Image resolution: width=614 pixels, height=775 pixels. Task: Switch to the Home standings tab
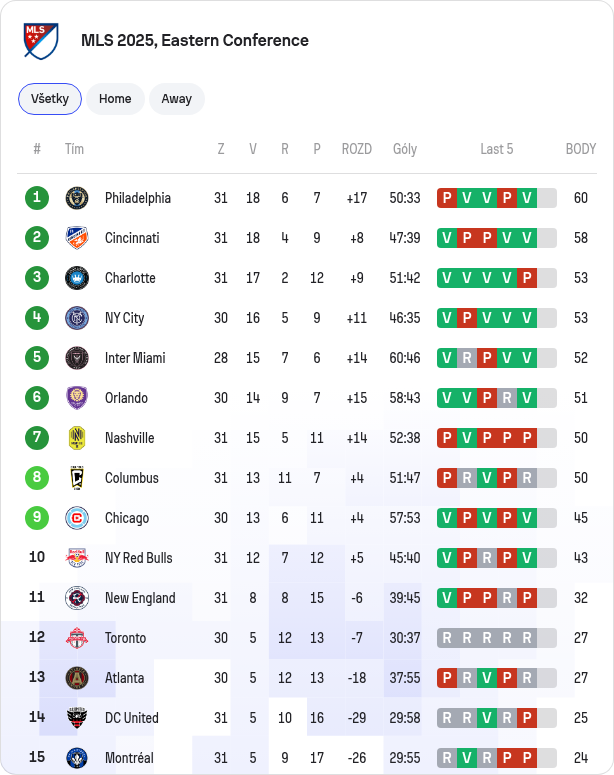[115, 99]
